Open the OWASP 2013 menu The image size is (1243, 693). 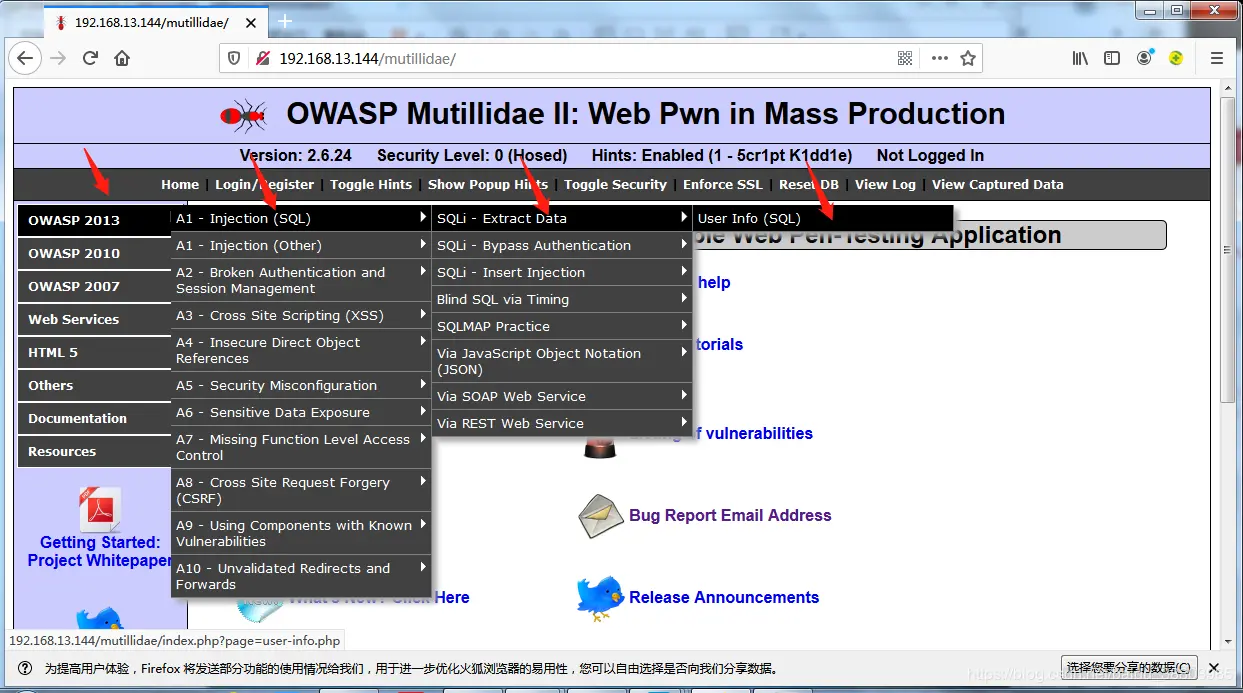click(x=94, y=220)
